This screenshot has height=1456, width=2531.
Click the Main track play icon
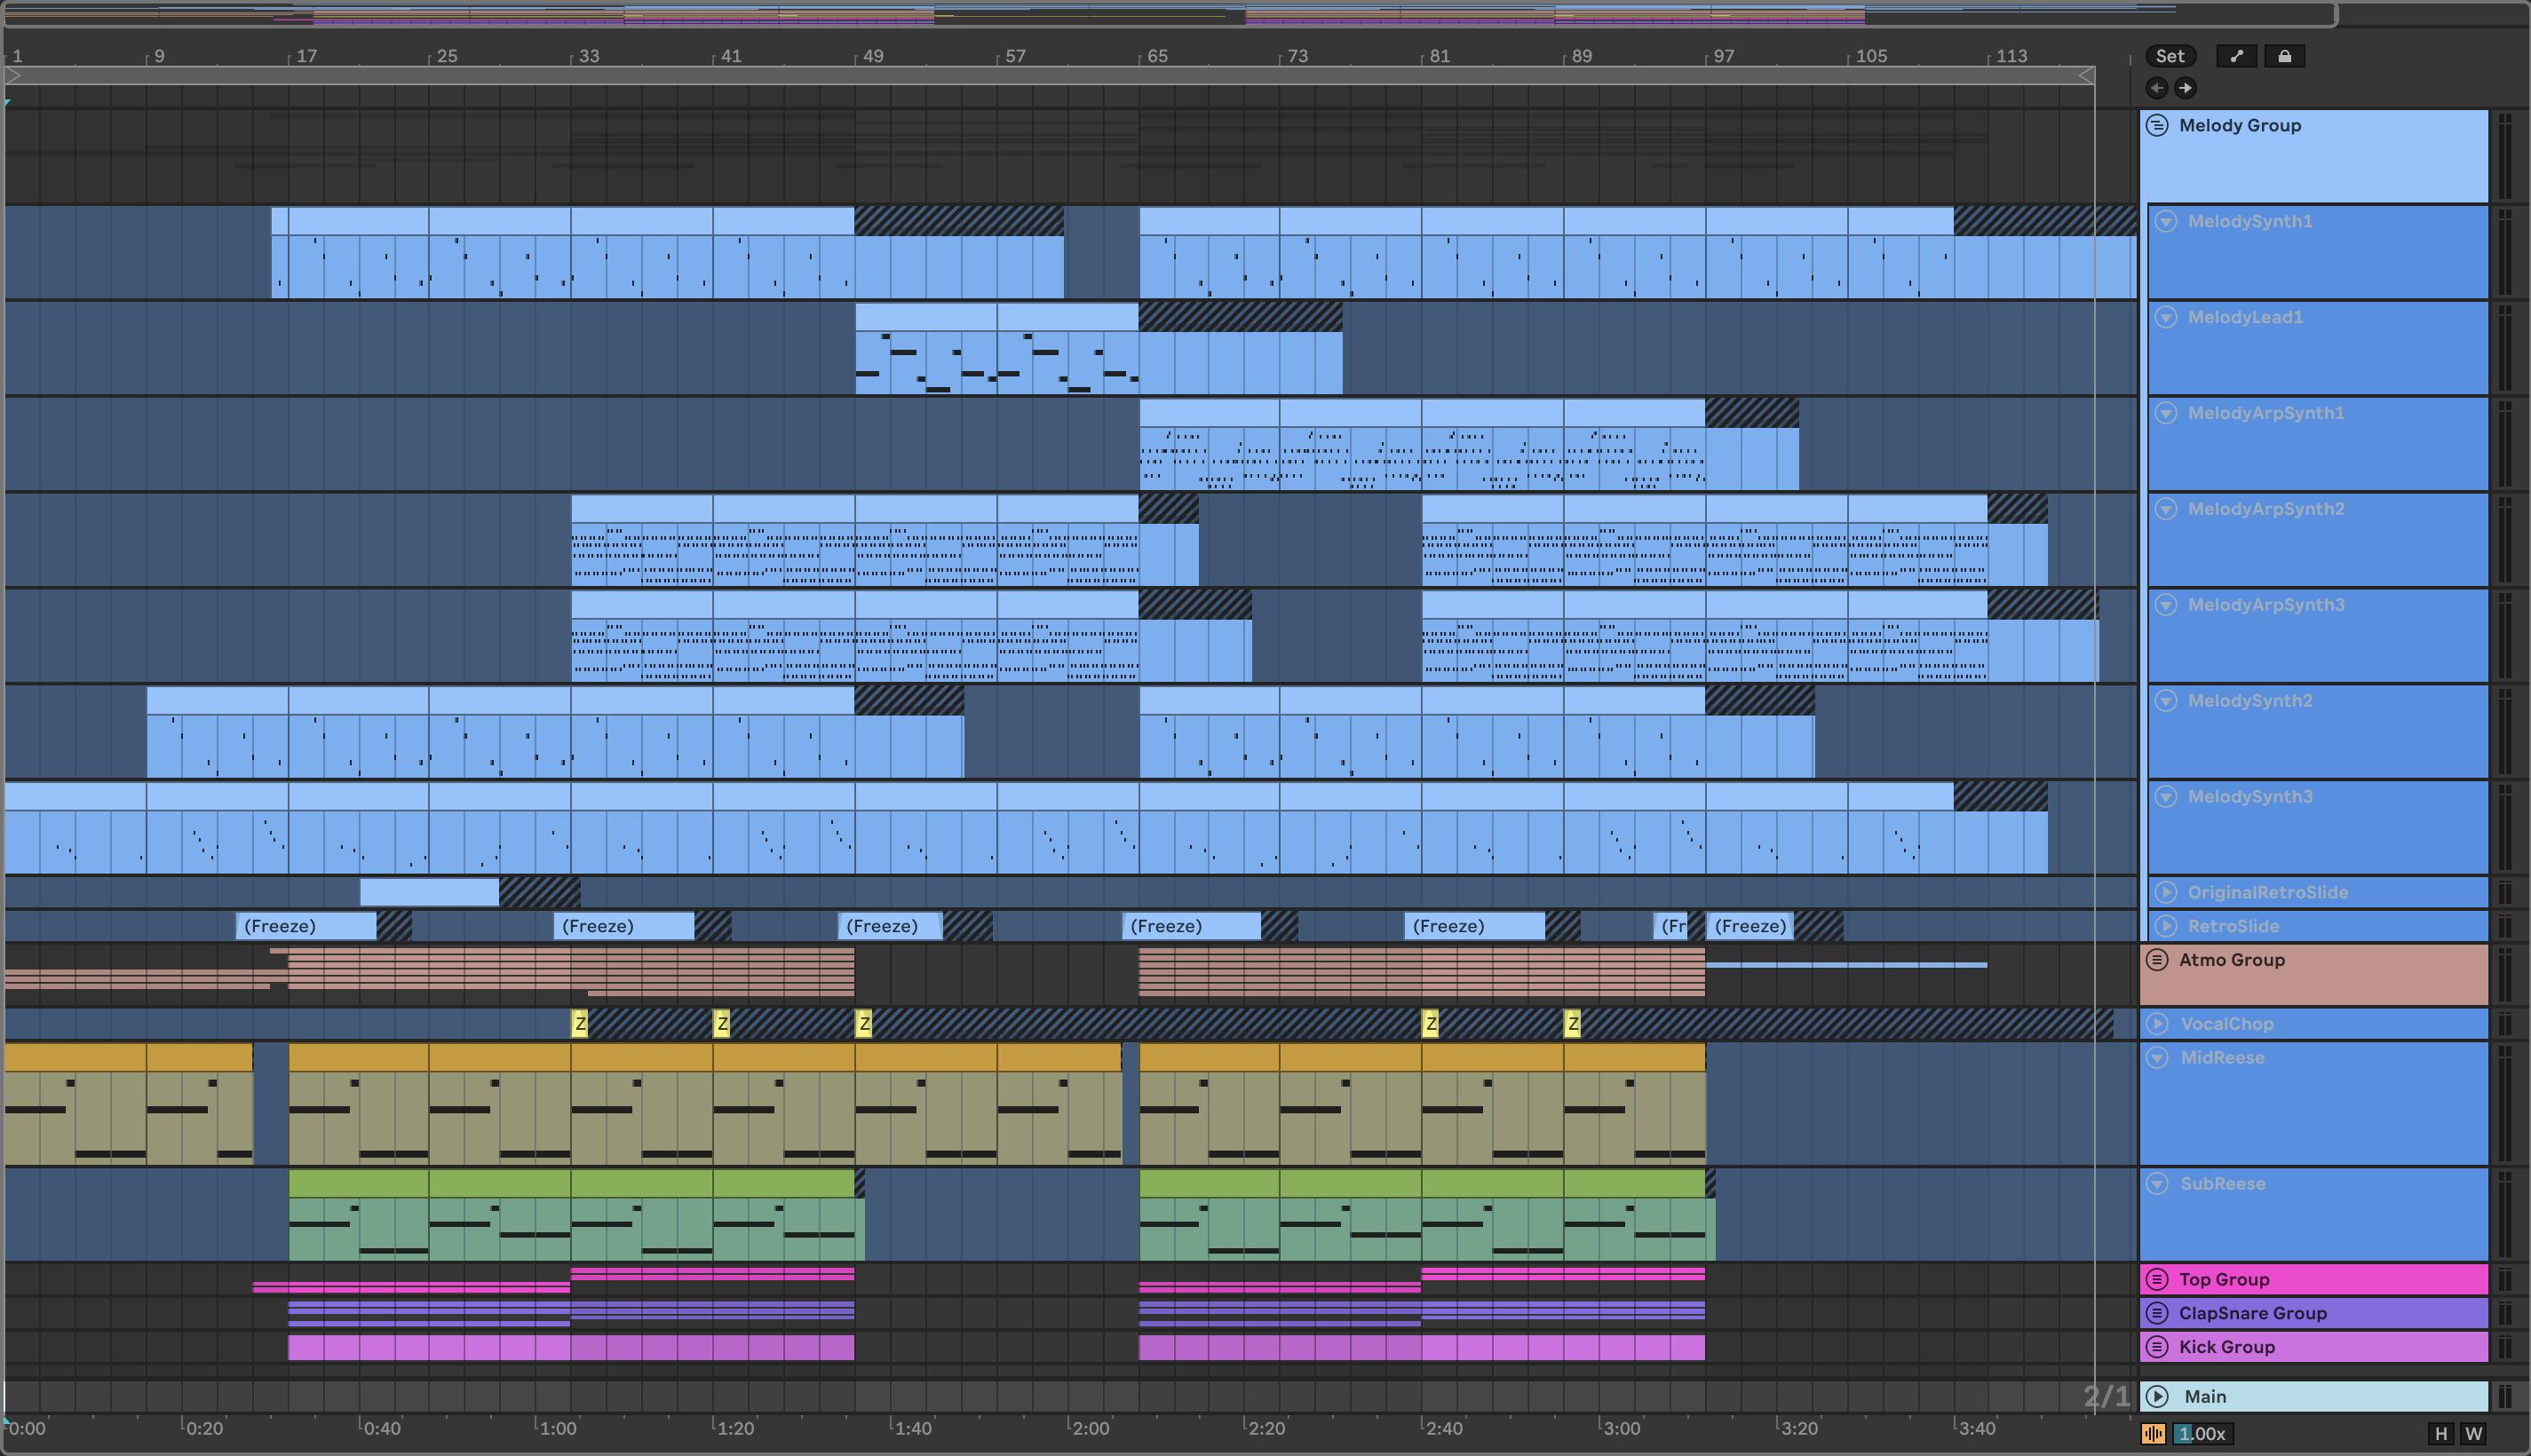tap(2157, 1396)
